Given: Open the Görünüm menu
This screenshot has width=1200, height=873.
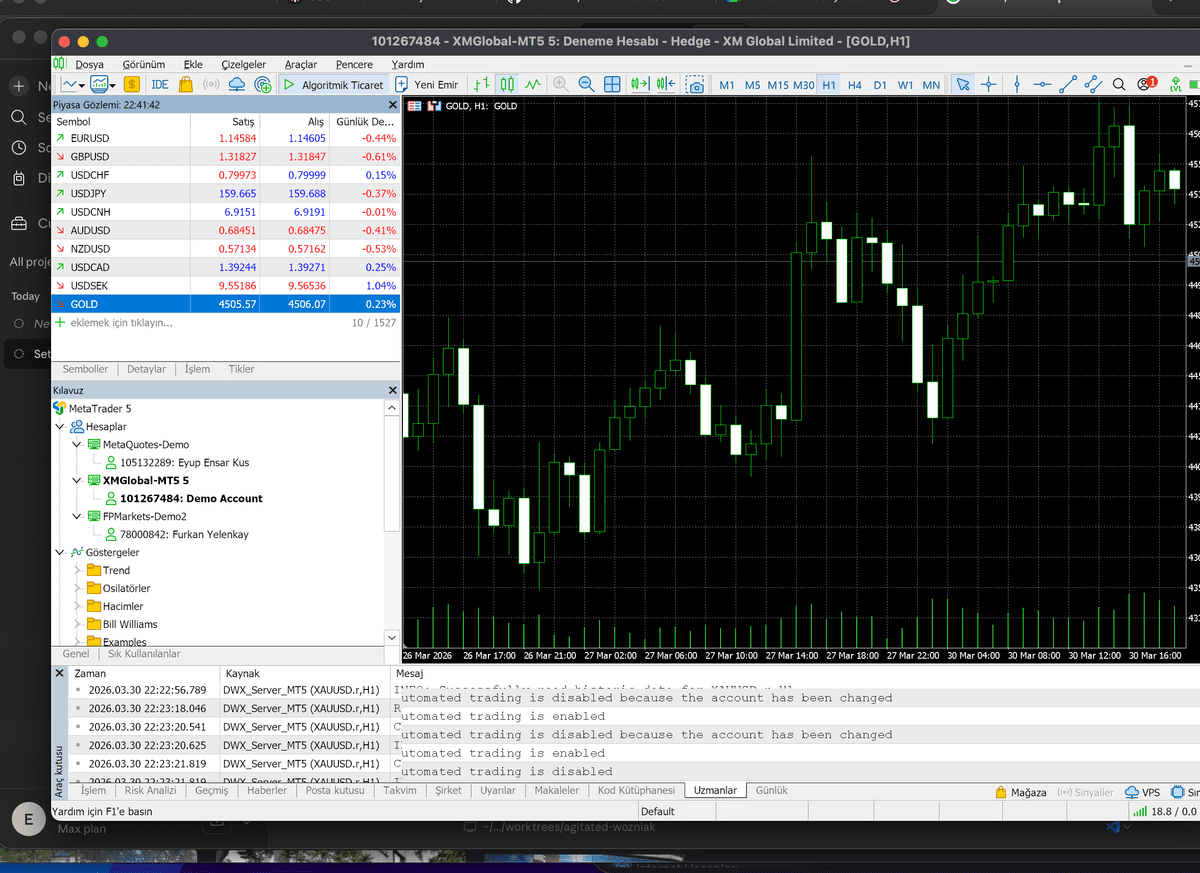Looking at the screenshot, I should 144,64.
